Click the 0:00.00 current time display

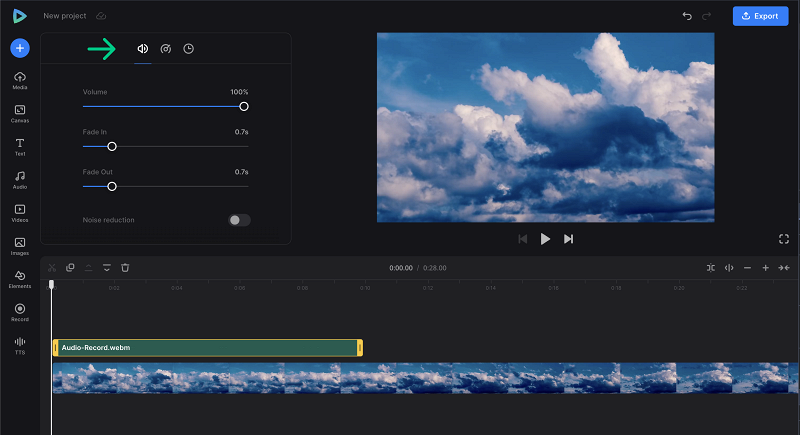[401, 268]
